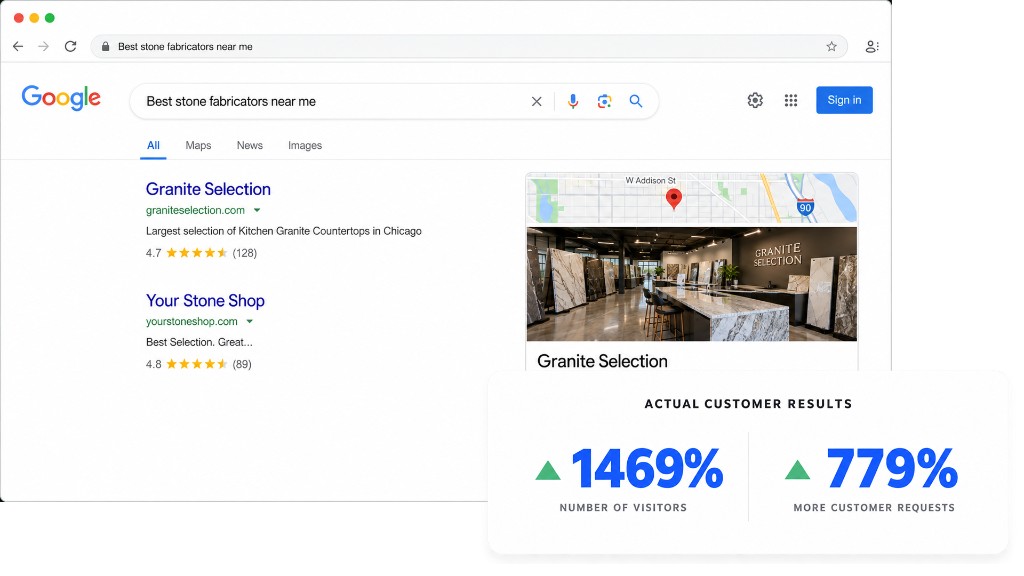The width and height of the screenshot is (1024, 576).
Task: Switch to the Images tab
Action: click(305, 146)
